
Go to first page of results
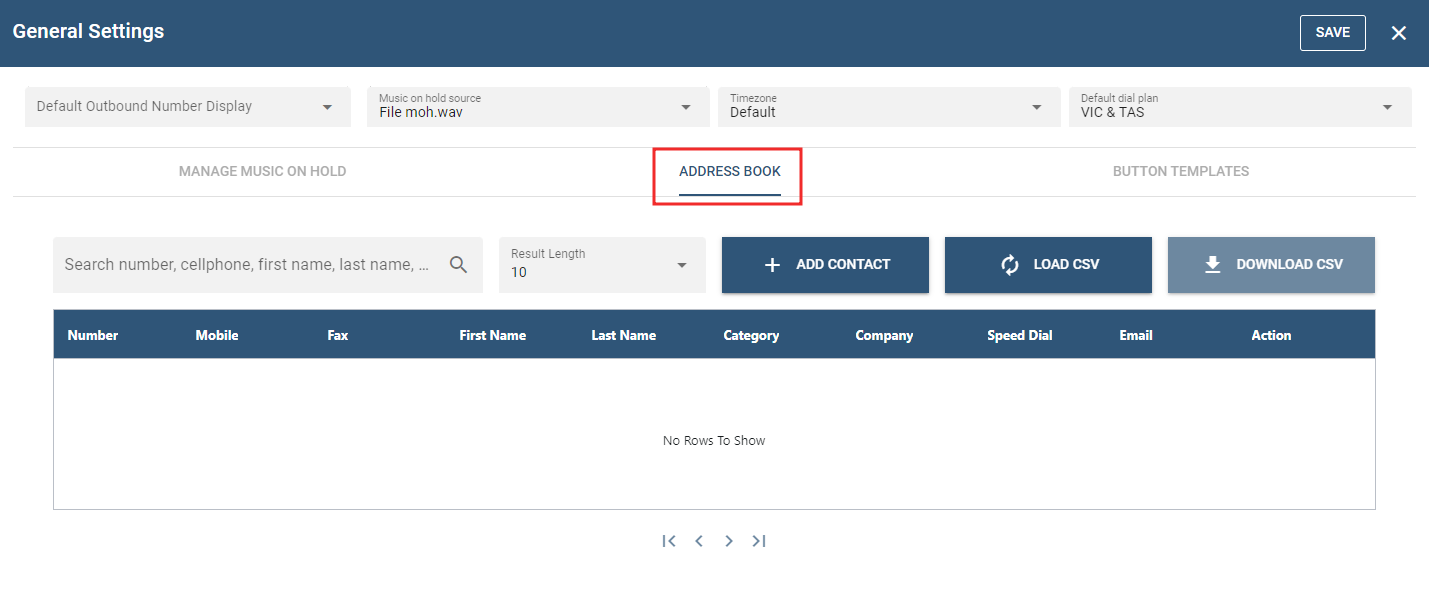669,541
